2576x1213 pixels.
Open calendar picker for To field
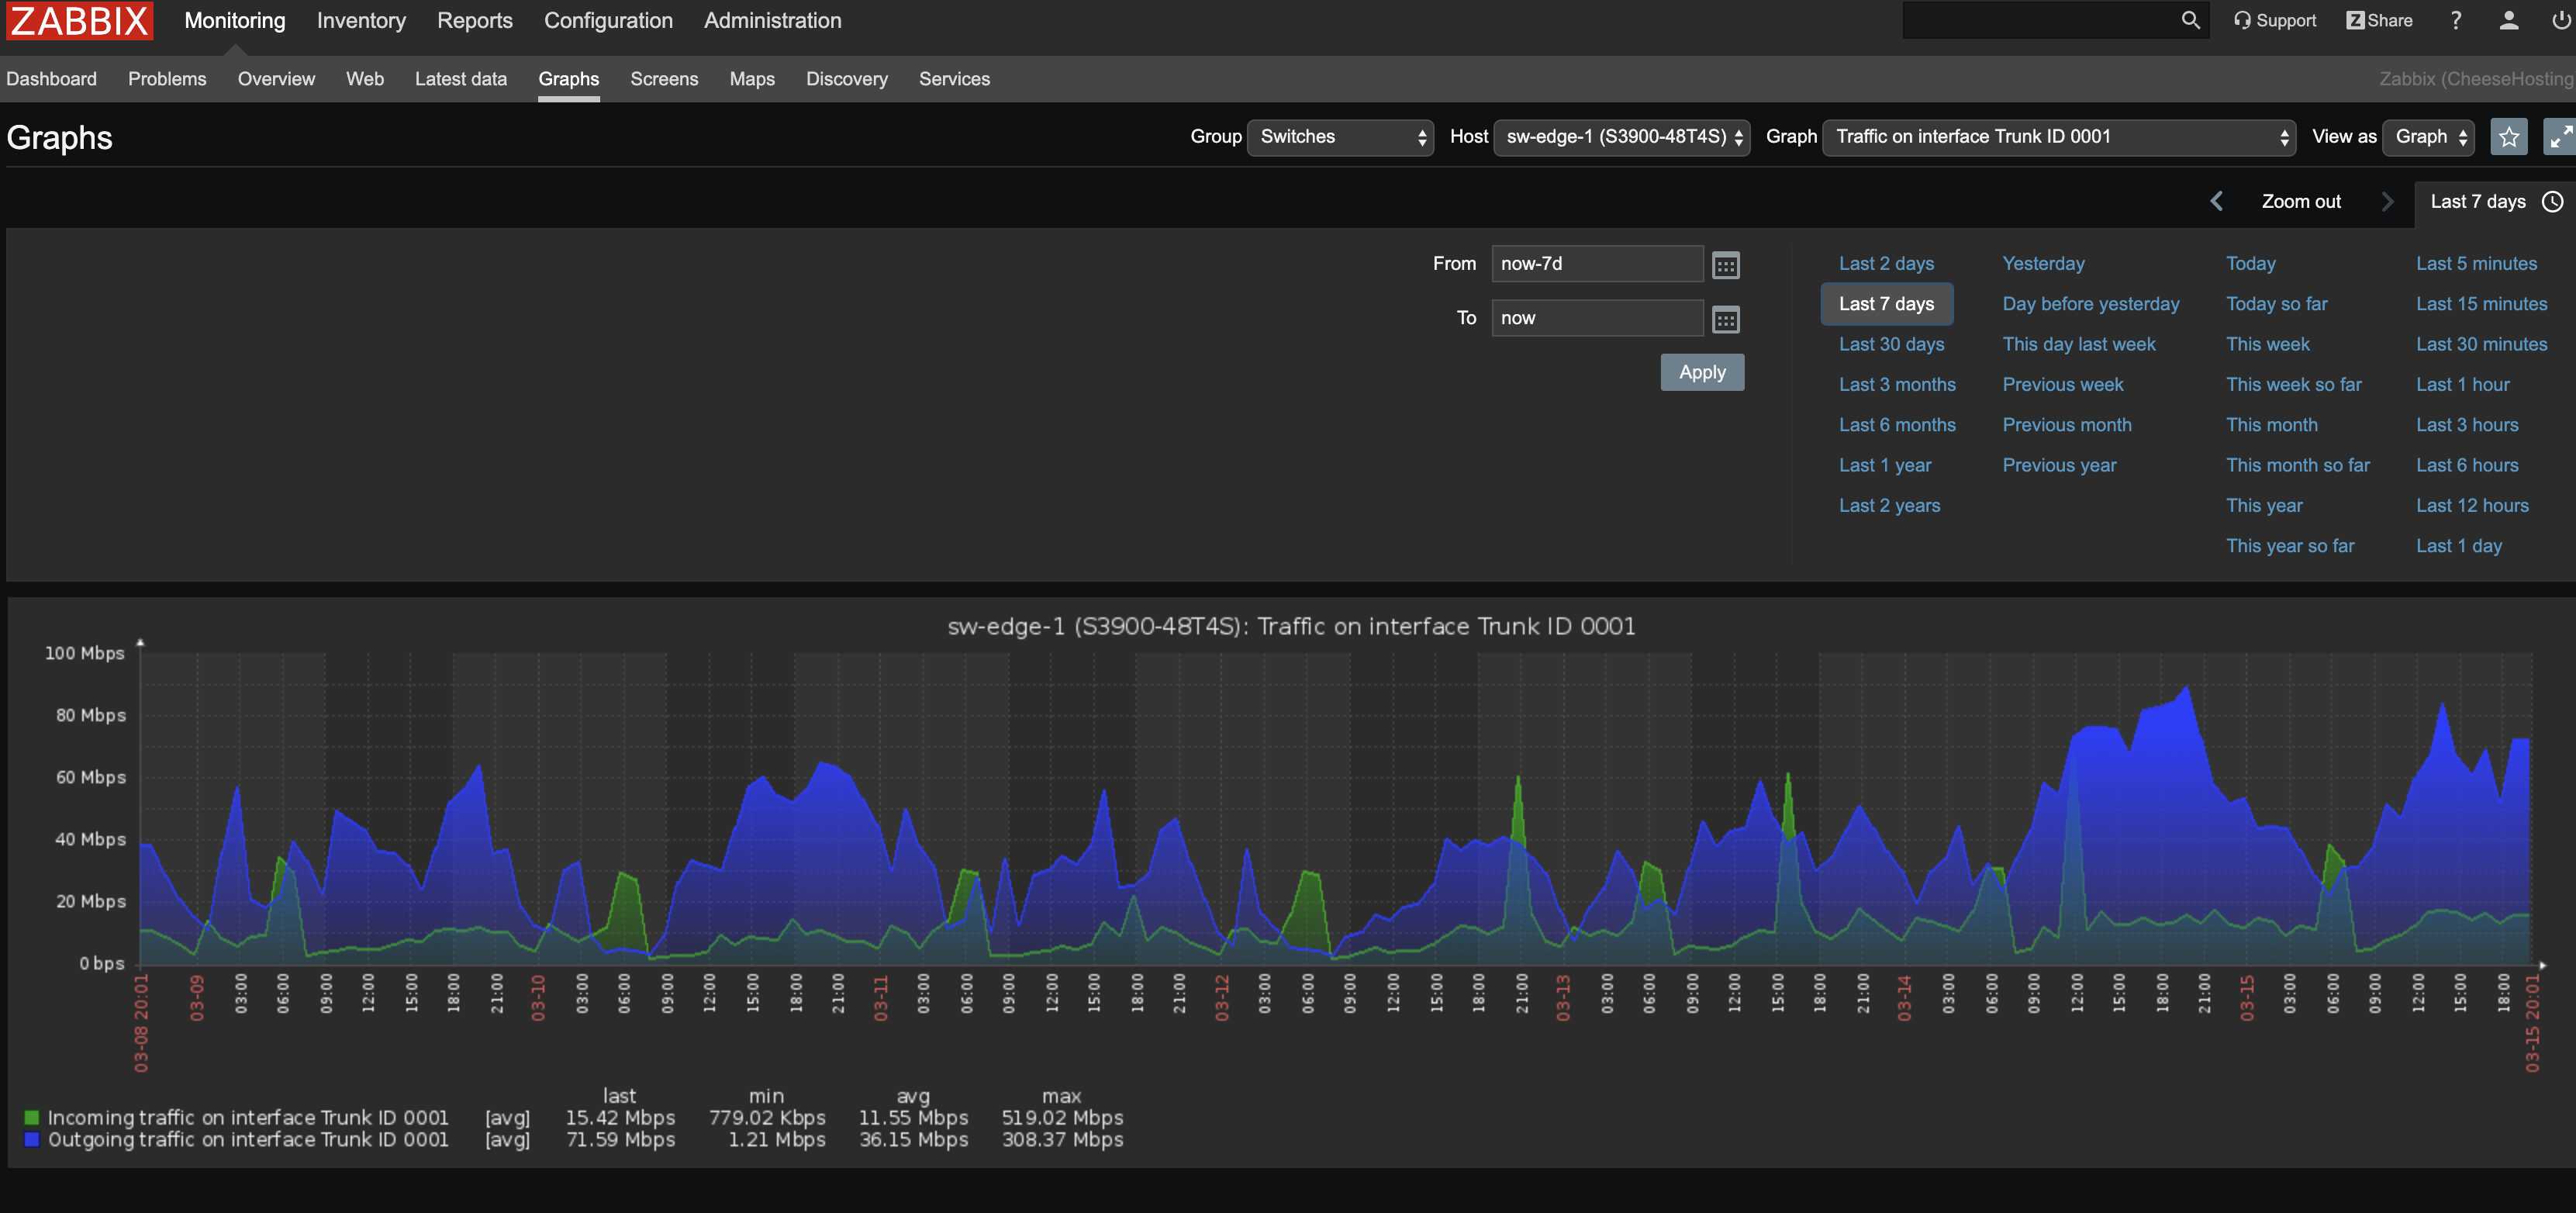pos(1725,319)
